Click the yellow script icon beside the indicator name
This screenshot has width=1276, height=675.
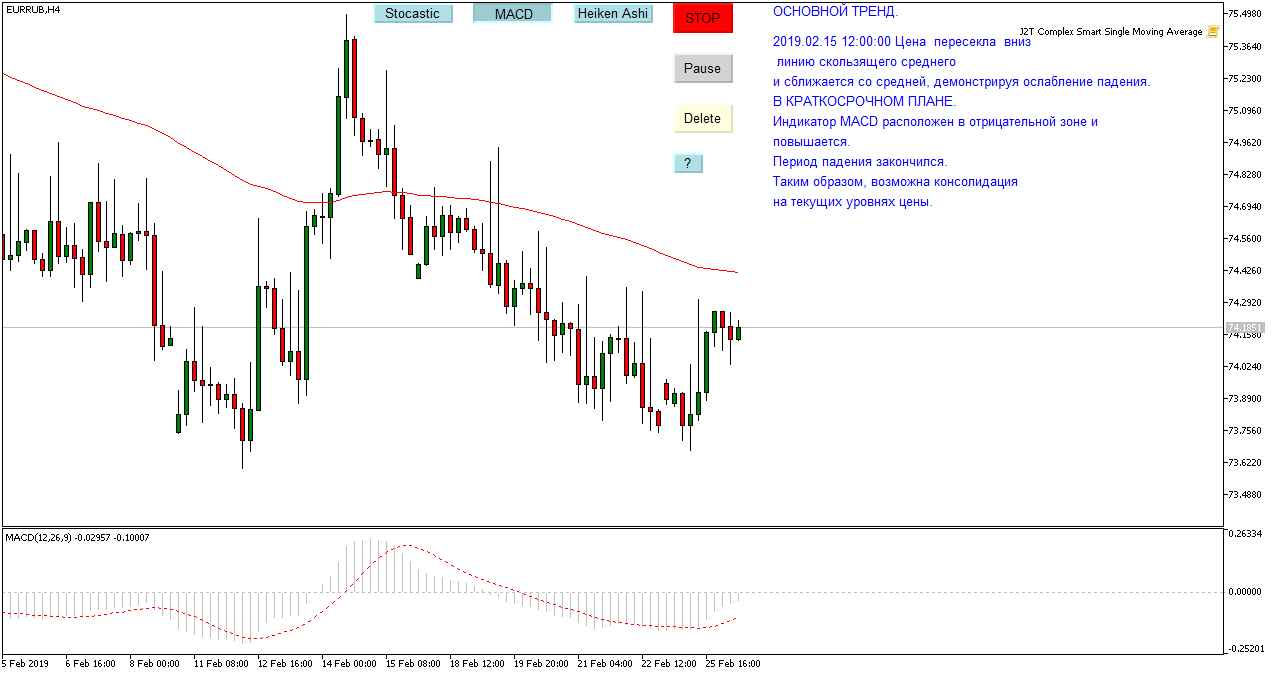click(x=1213, y=32)
